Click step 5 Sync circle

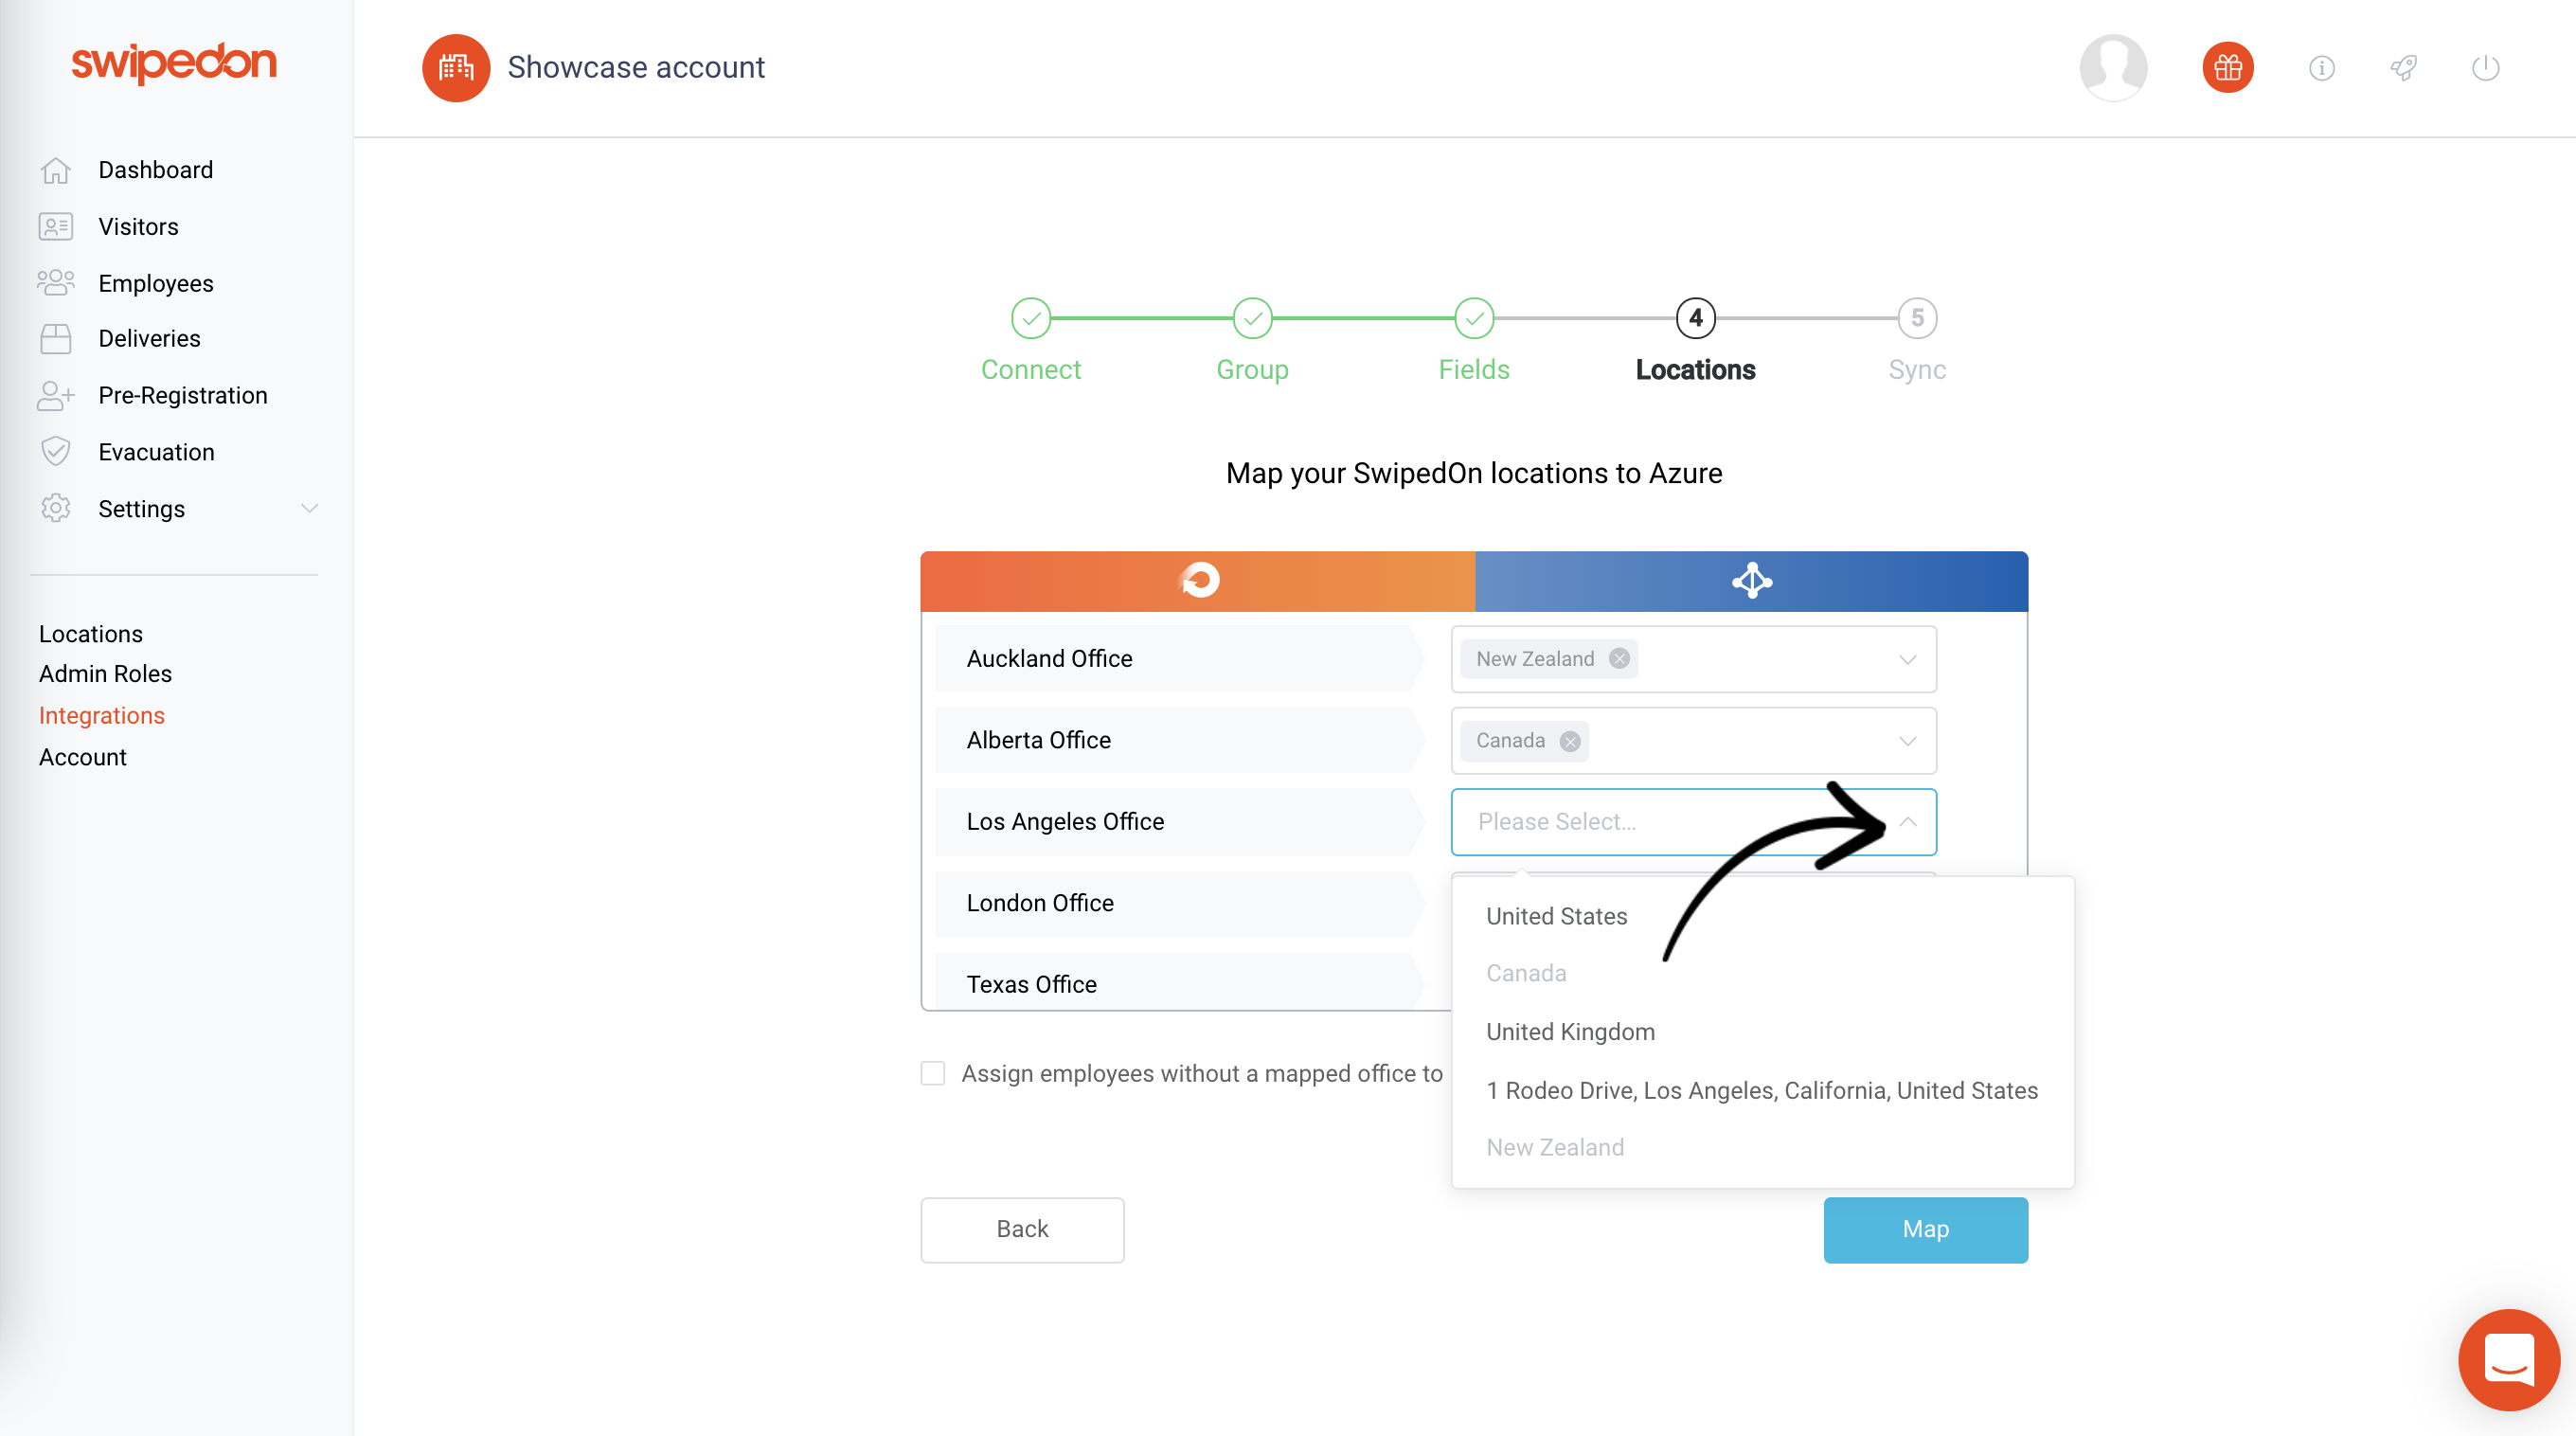[1917, 319]
